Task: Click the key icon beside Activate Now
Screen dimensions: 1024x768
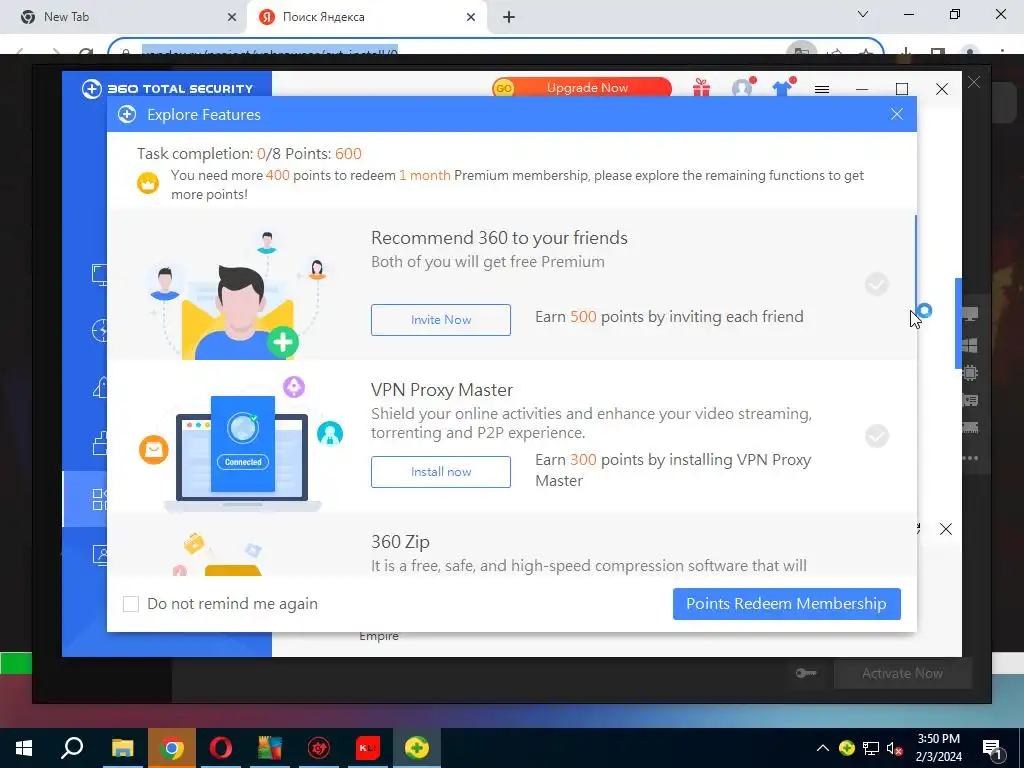Action: [806, 673]
